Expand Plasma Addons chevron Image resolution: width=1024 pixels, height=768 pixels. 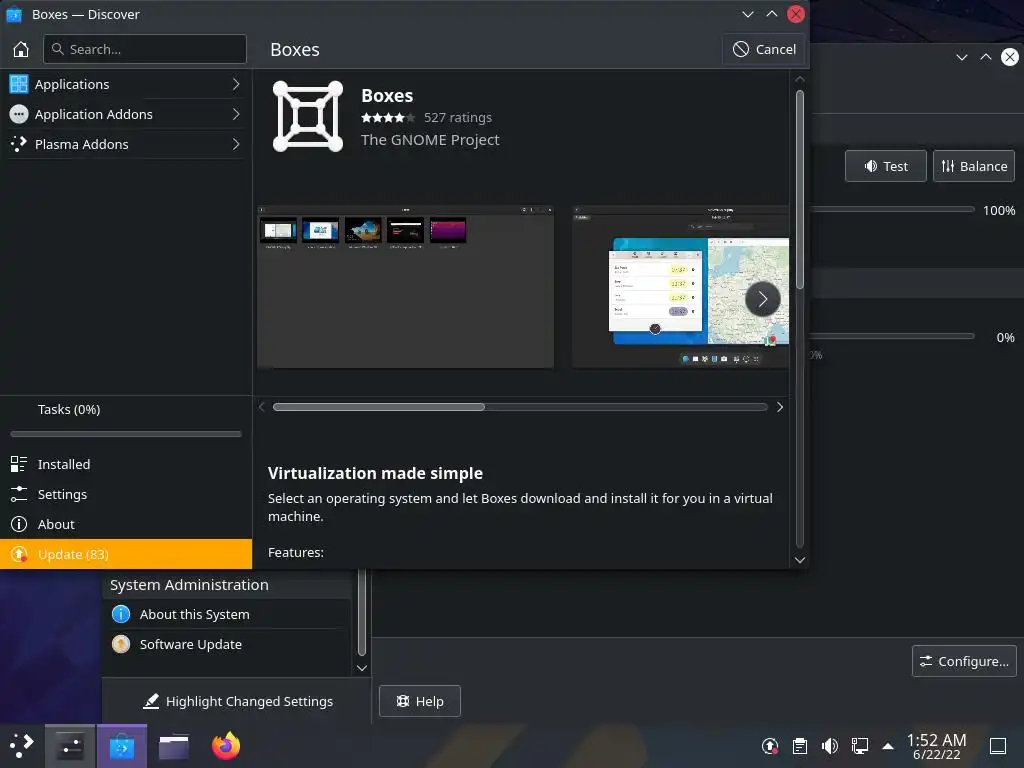click(x=236, y=144)
